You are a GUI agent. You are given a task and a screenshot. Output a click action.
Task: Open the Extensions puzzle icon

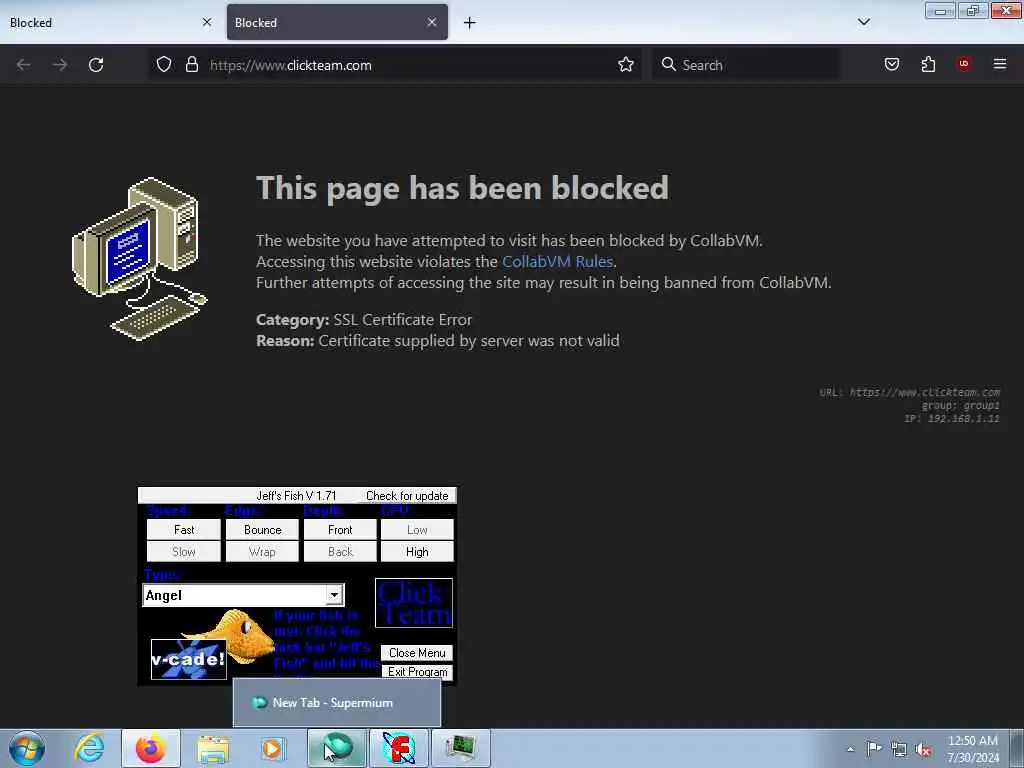[928, 64]
